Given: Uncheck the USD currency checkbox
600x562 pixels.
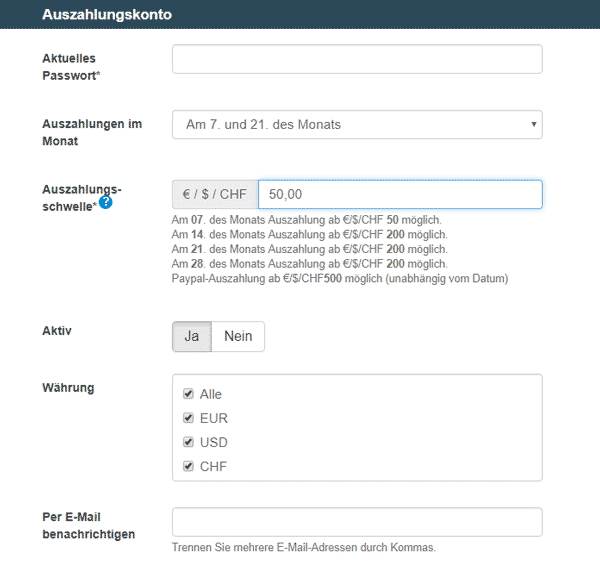Looking at the screenshot, I should 188,442.
